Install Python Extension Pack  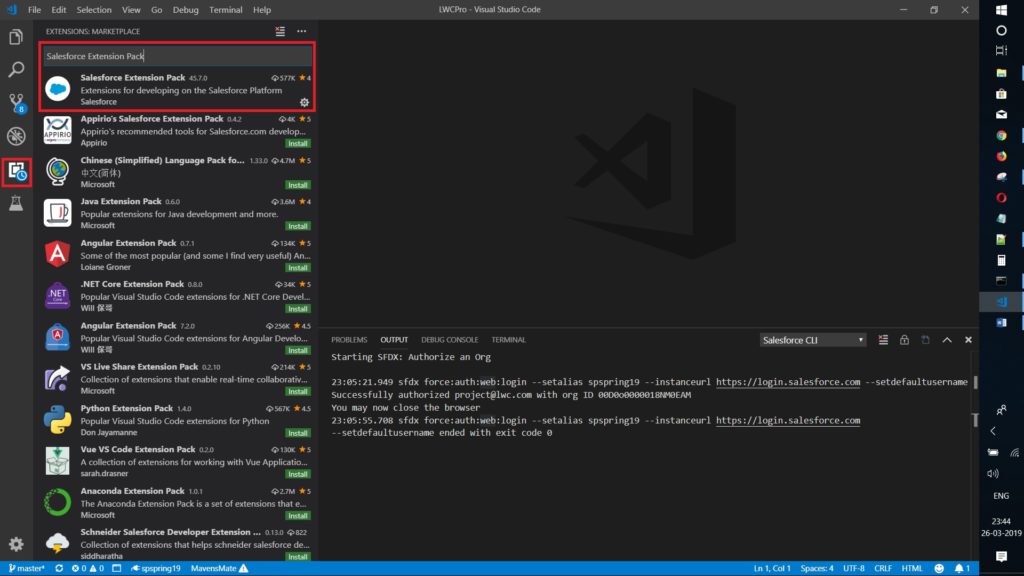tap(298, 432)
